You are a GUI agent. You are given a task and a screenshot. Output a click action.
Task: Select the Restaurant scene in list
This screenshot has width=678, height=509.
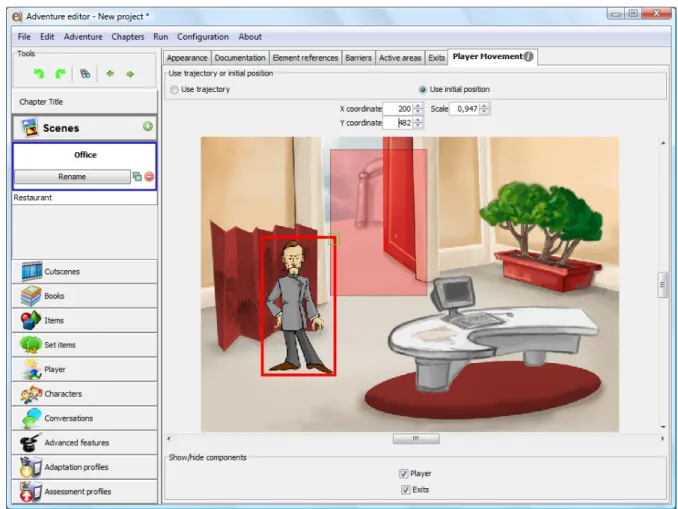(x=84, y=198)
